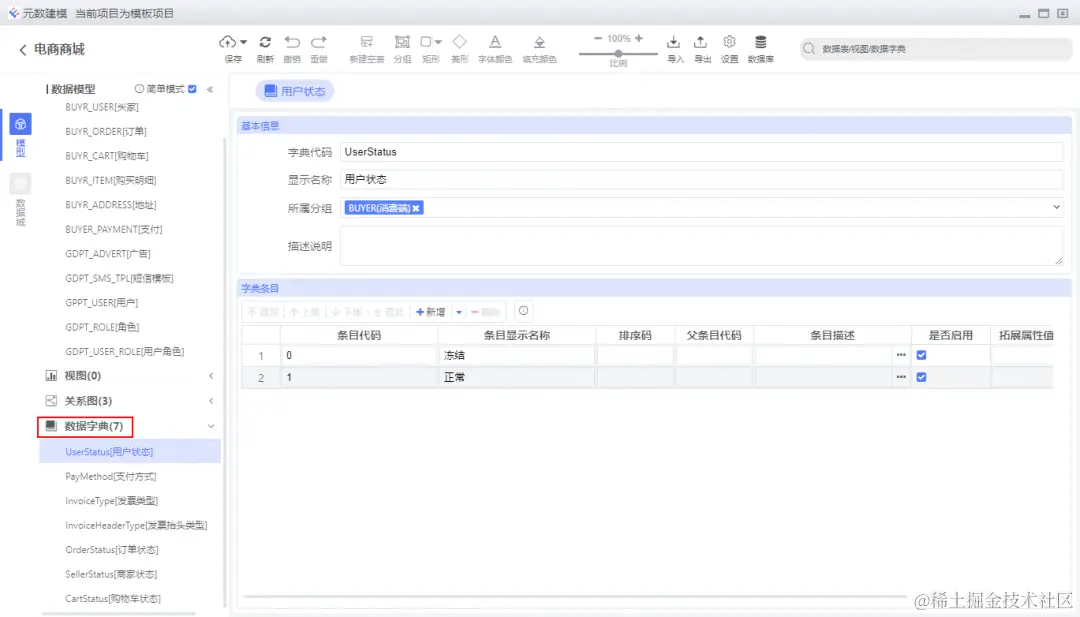Click the Add (新增) entry button
This screenshot has width=1080, height=617.
click(x=430, y=312)
